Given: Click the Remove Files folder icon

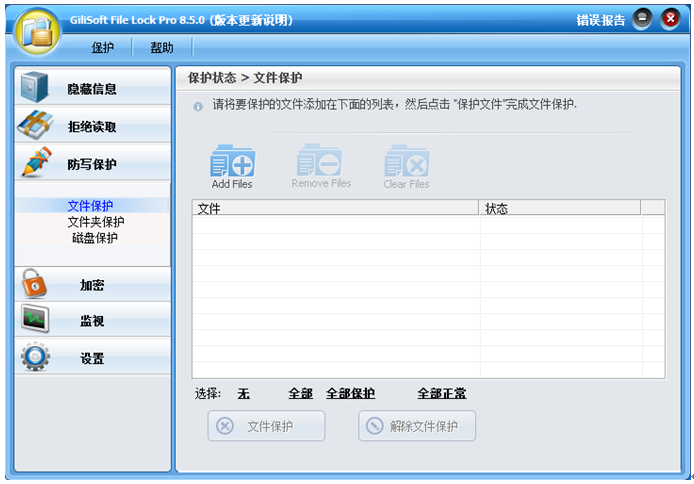Looking at the screenshot, I should click(319, 160).
